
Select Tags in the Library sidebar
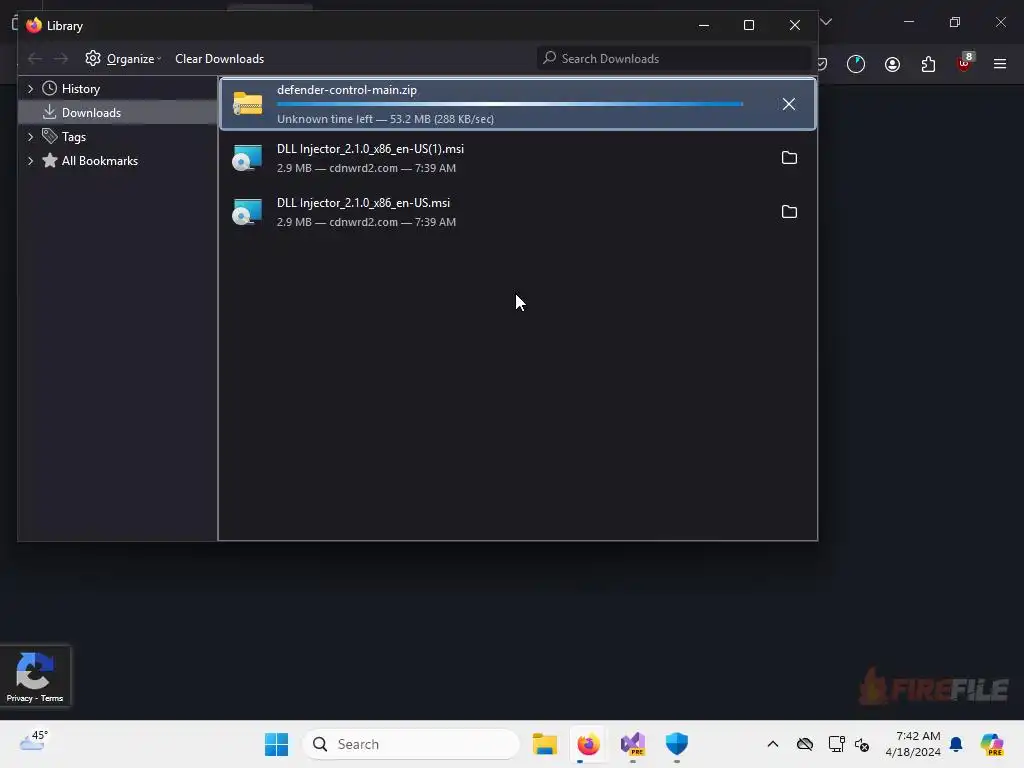[74, 137]
